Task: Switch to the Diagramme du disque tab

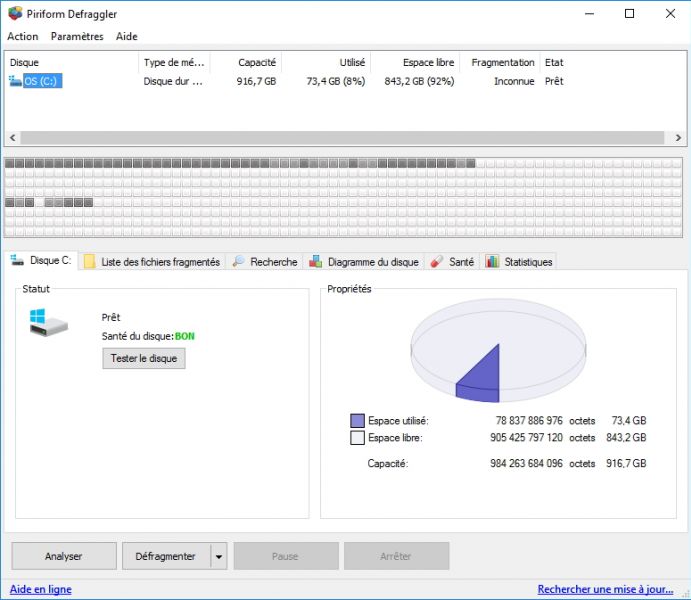Action: tap(364, 262)
